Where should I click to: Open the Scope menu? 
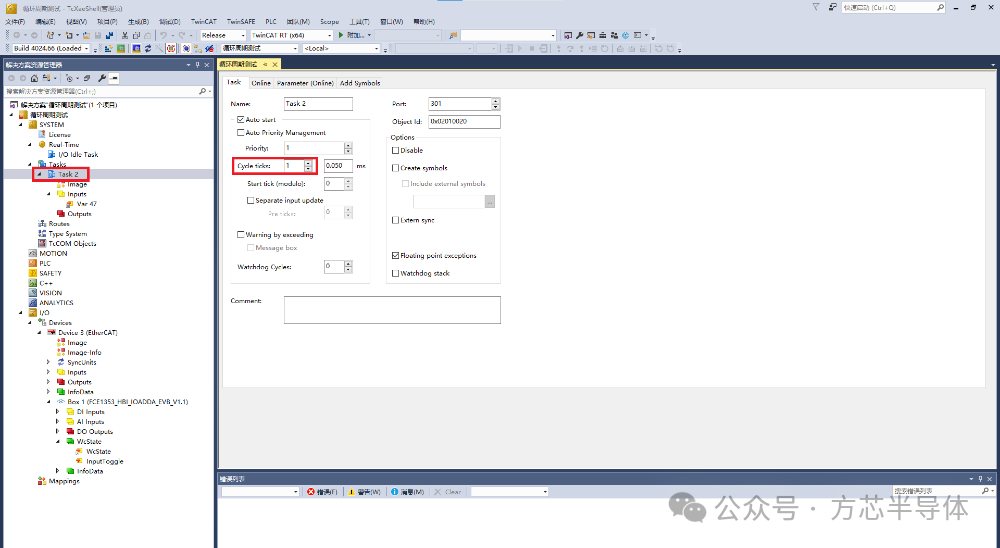[329, 22]
